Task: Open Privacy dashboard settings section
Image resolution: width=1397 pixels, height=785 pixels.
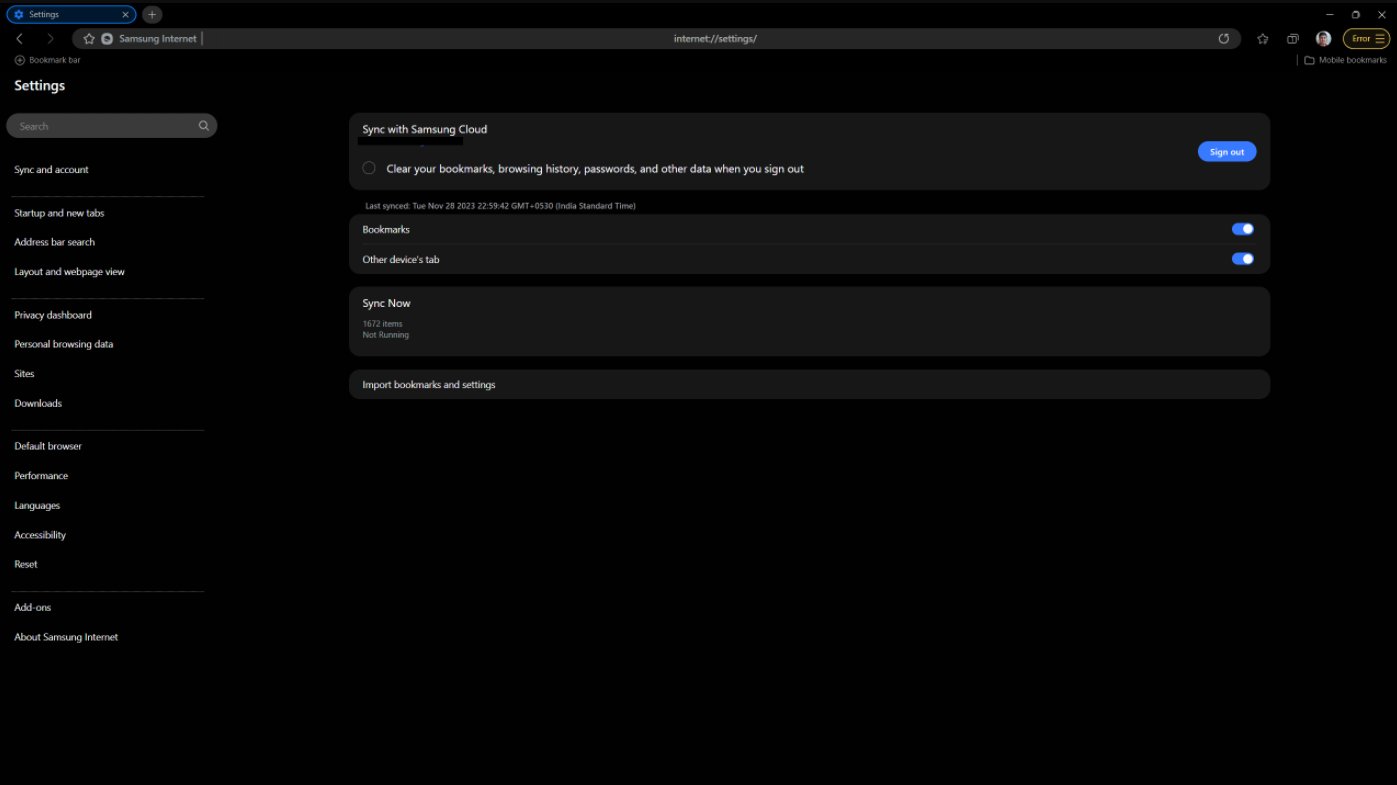Action: point(53,315)
